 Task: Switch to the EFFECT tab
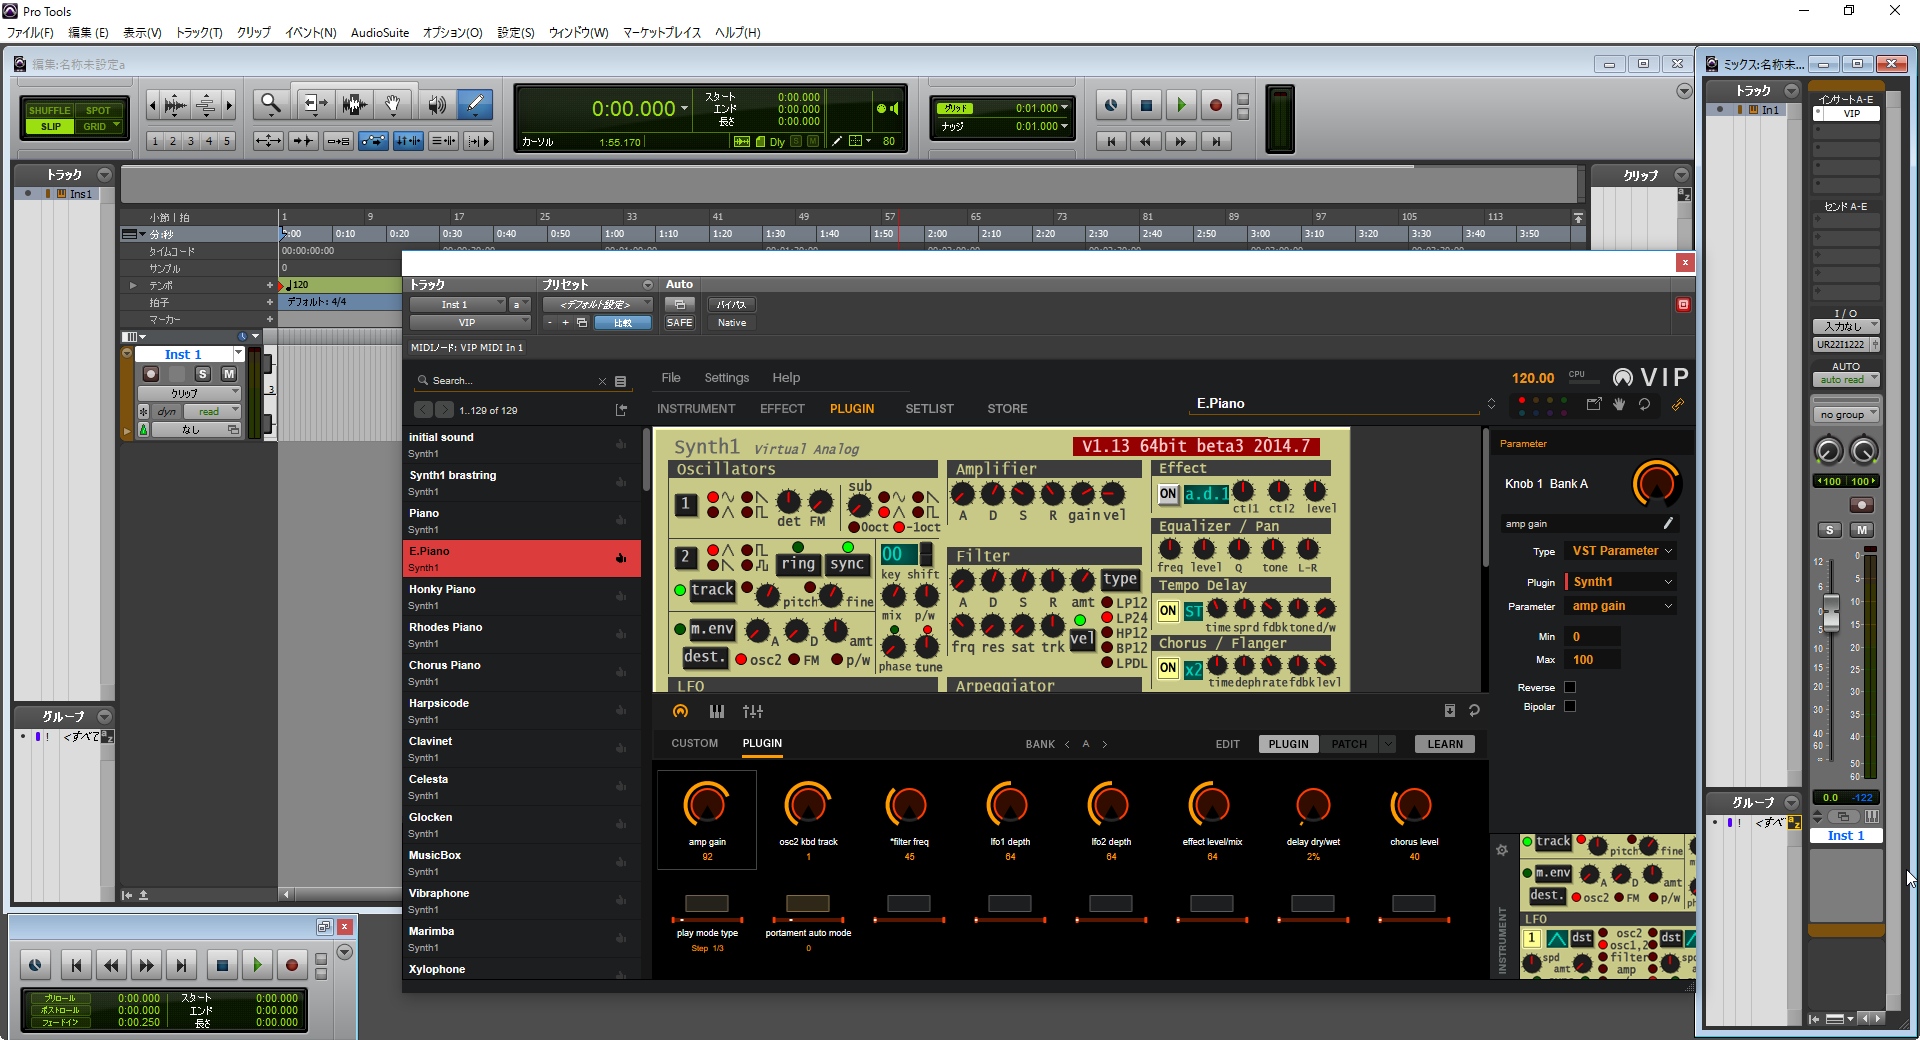coord(782,409)
